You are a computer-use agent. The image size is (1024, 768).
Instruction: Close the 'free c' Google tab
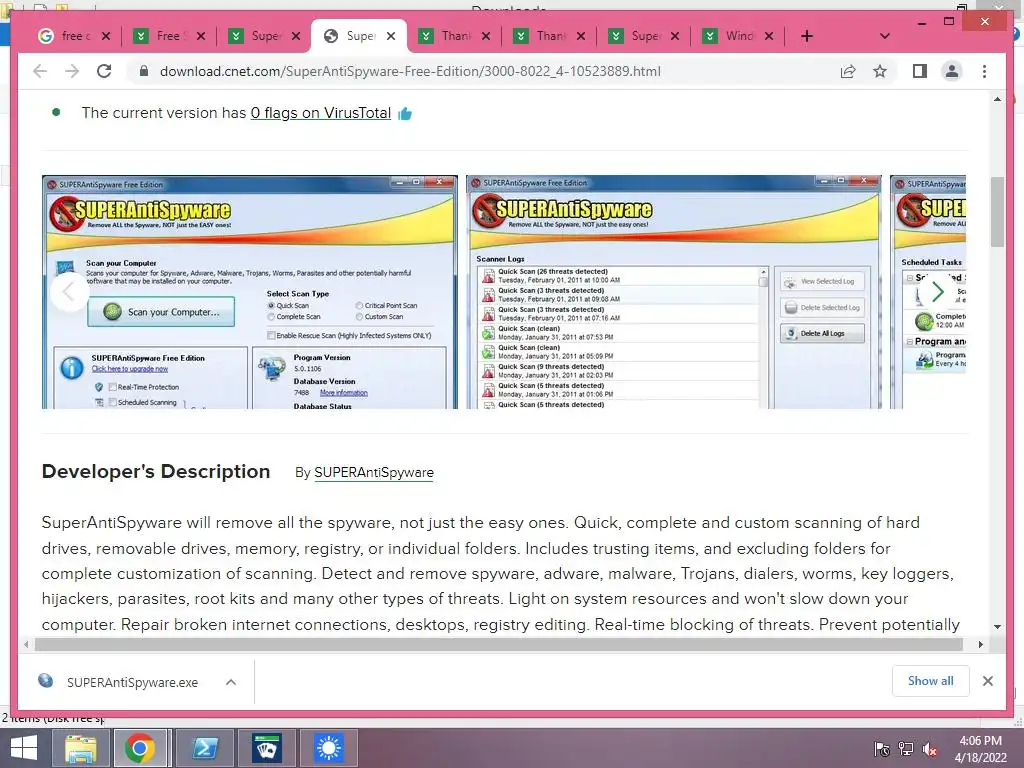(x=106, y=36)
